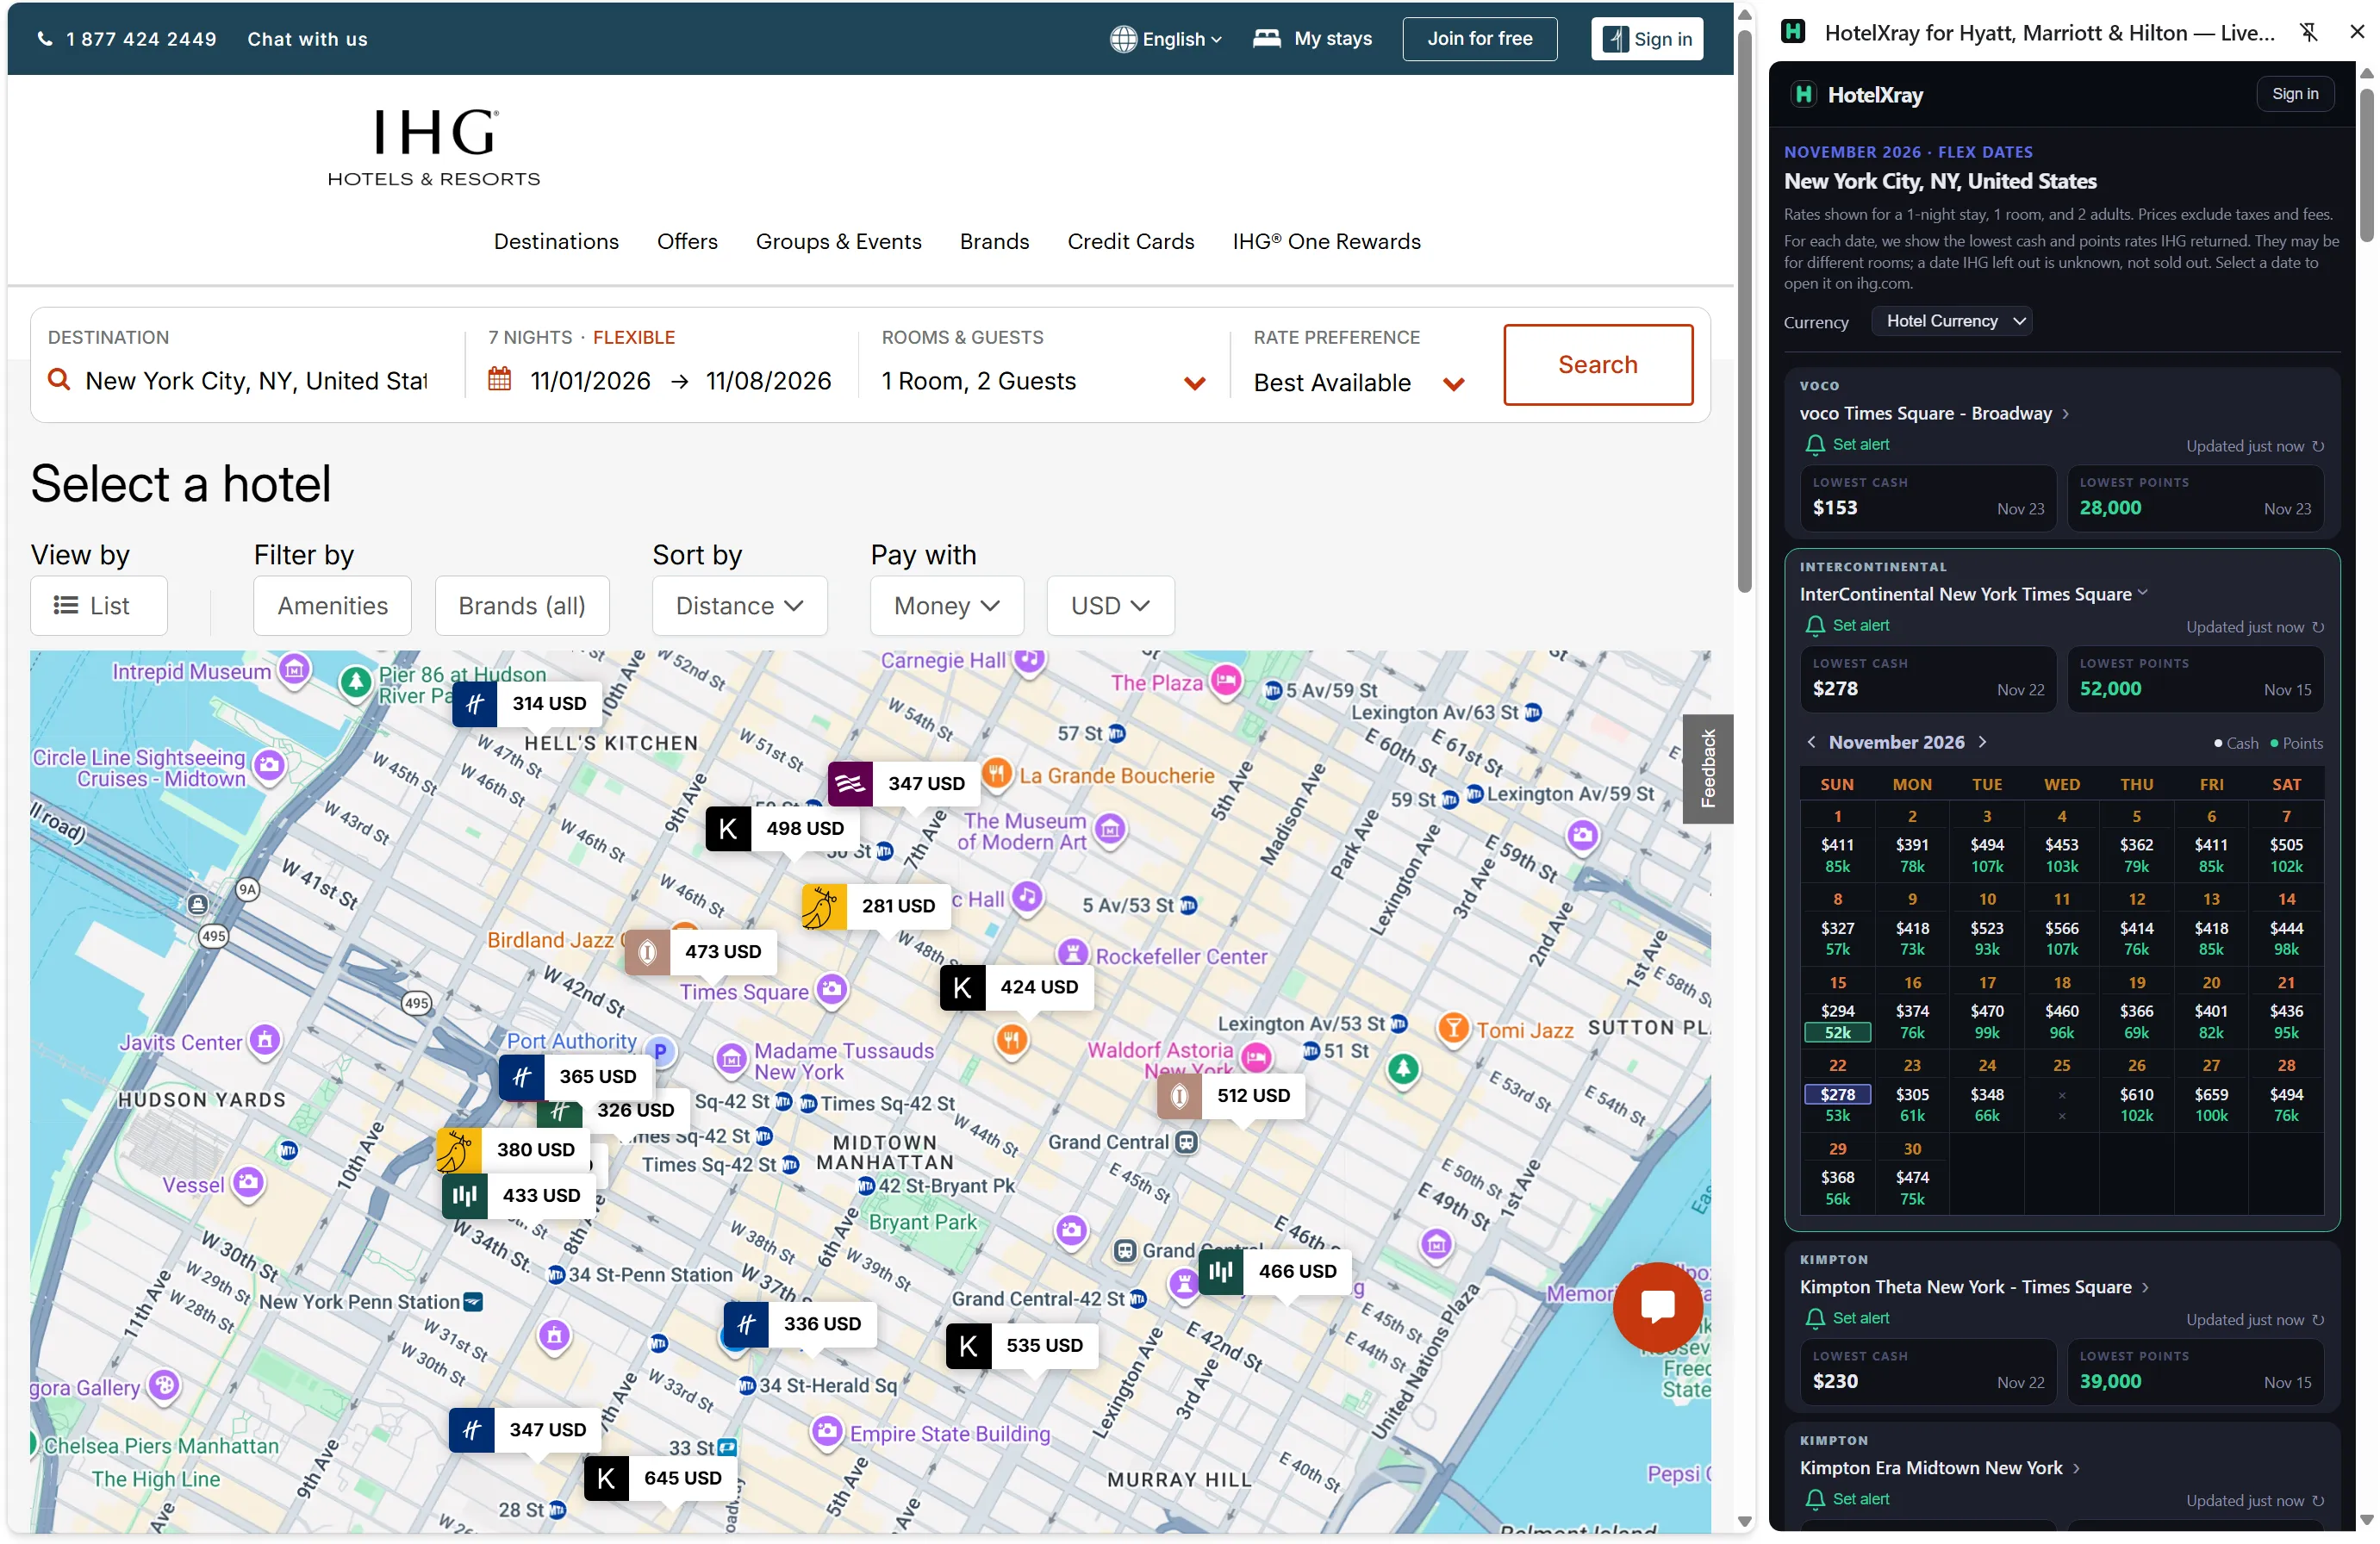Select the 498 USD Kimpton map marker
The height and width of the screenshot is (1544, 2380).
point(783,829)
